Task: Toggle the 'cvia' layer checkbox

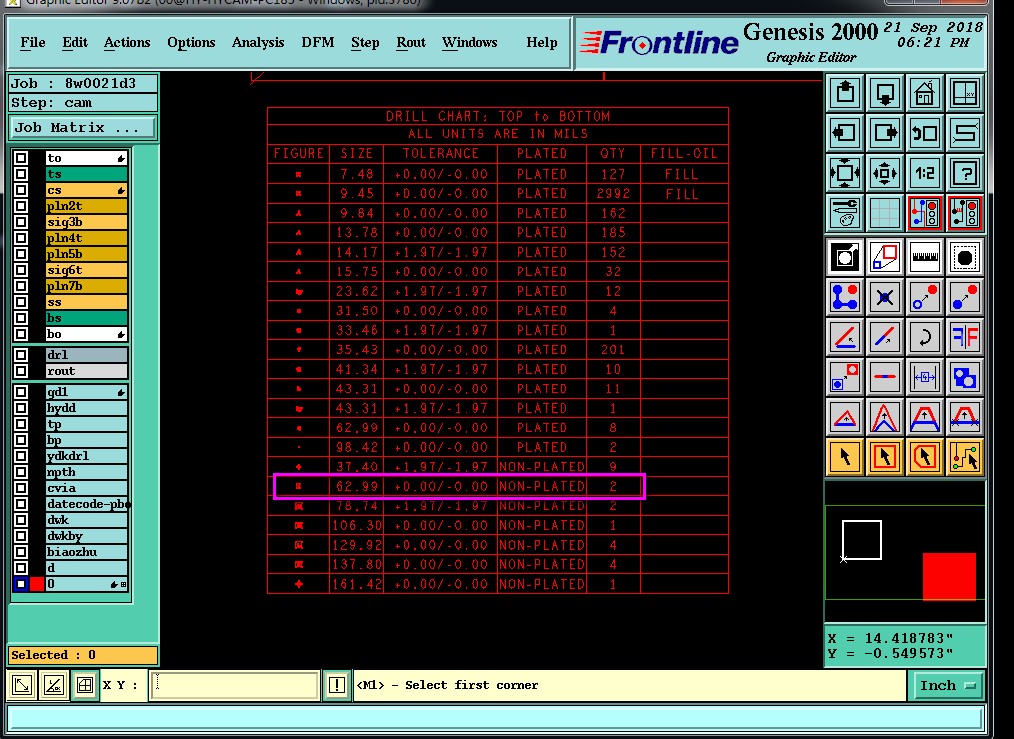Action: tap(21, 488)
